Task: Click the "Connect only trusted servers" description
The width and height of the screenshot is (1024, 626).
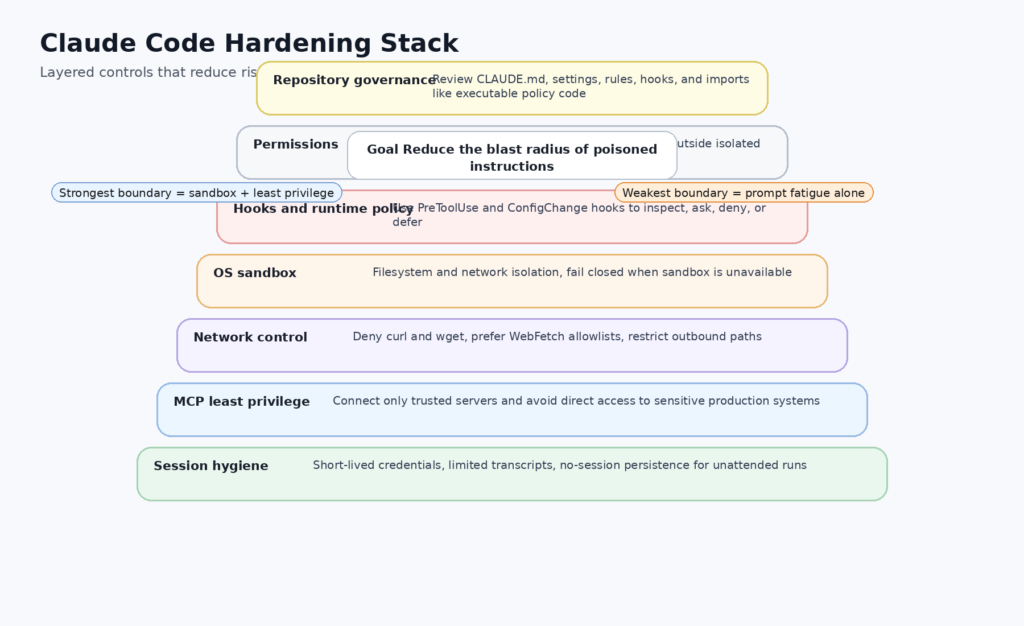Action: point(575,401)
